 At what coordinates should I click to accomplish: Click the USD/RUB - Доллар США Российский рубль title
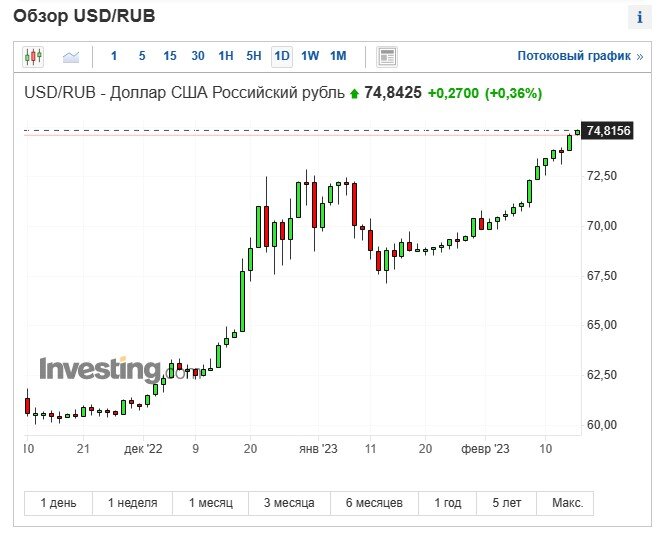(x=184, y=93)
